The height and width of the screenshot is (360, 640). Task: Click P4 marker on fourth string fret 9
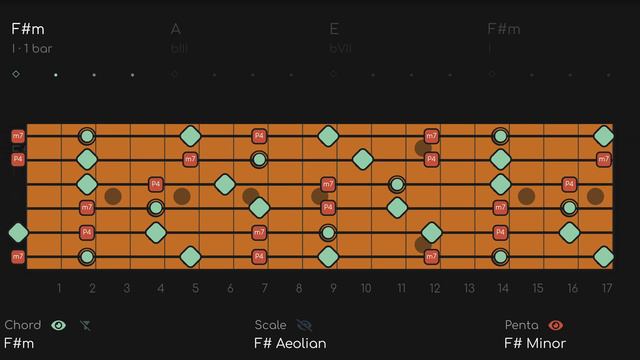click(x=328, y=208)
